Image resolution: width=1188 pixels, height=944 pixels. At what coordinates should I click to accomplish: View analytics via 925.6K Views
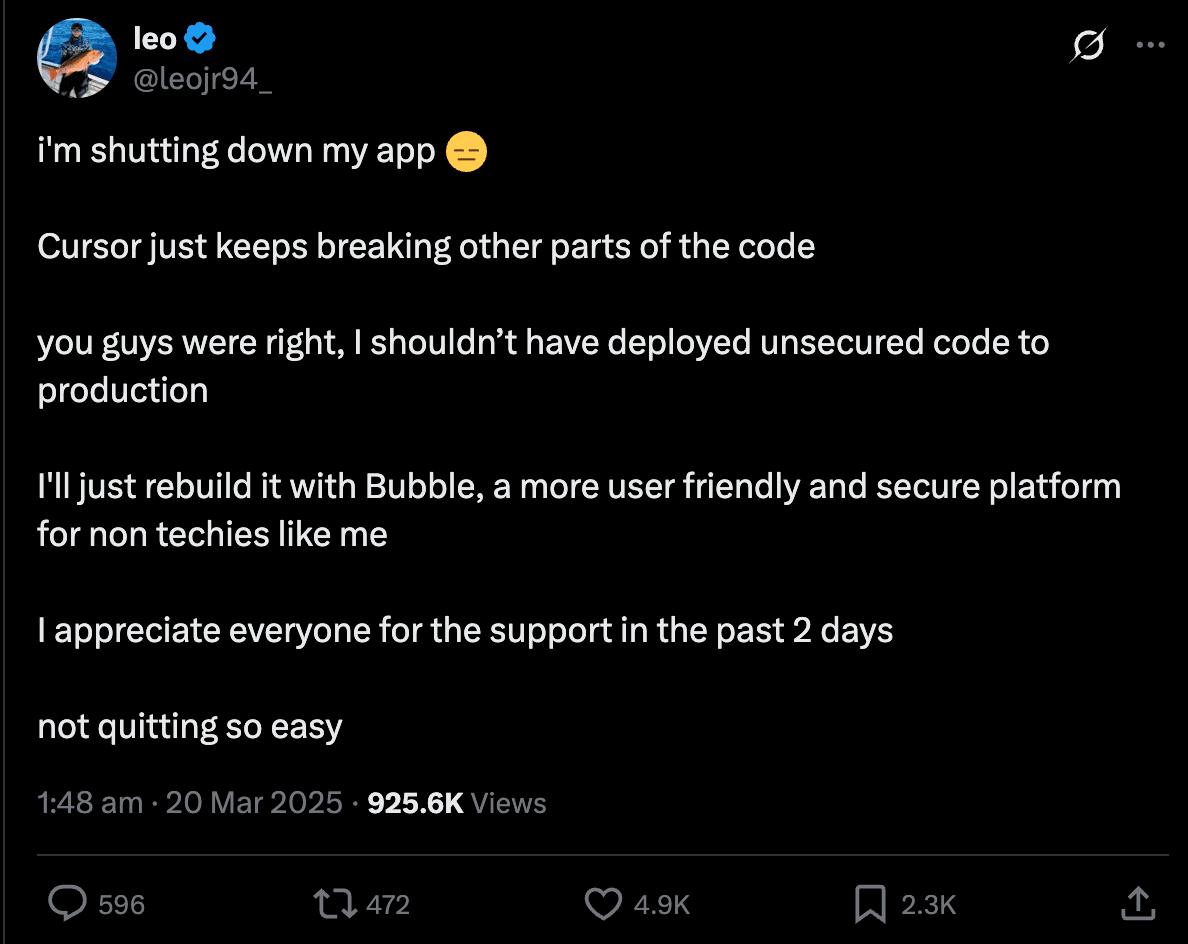tap(457, 803)
